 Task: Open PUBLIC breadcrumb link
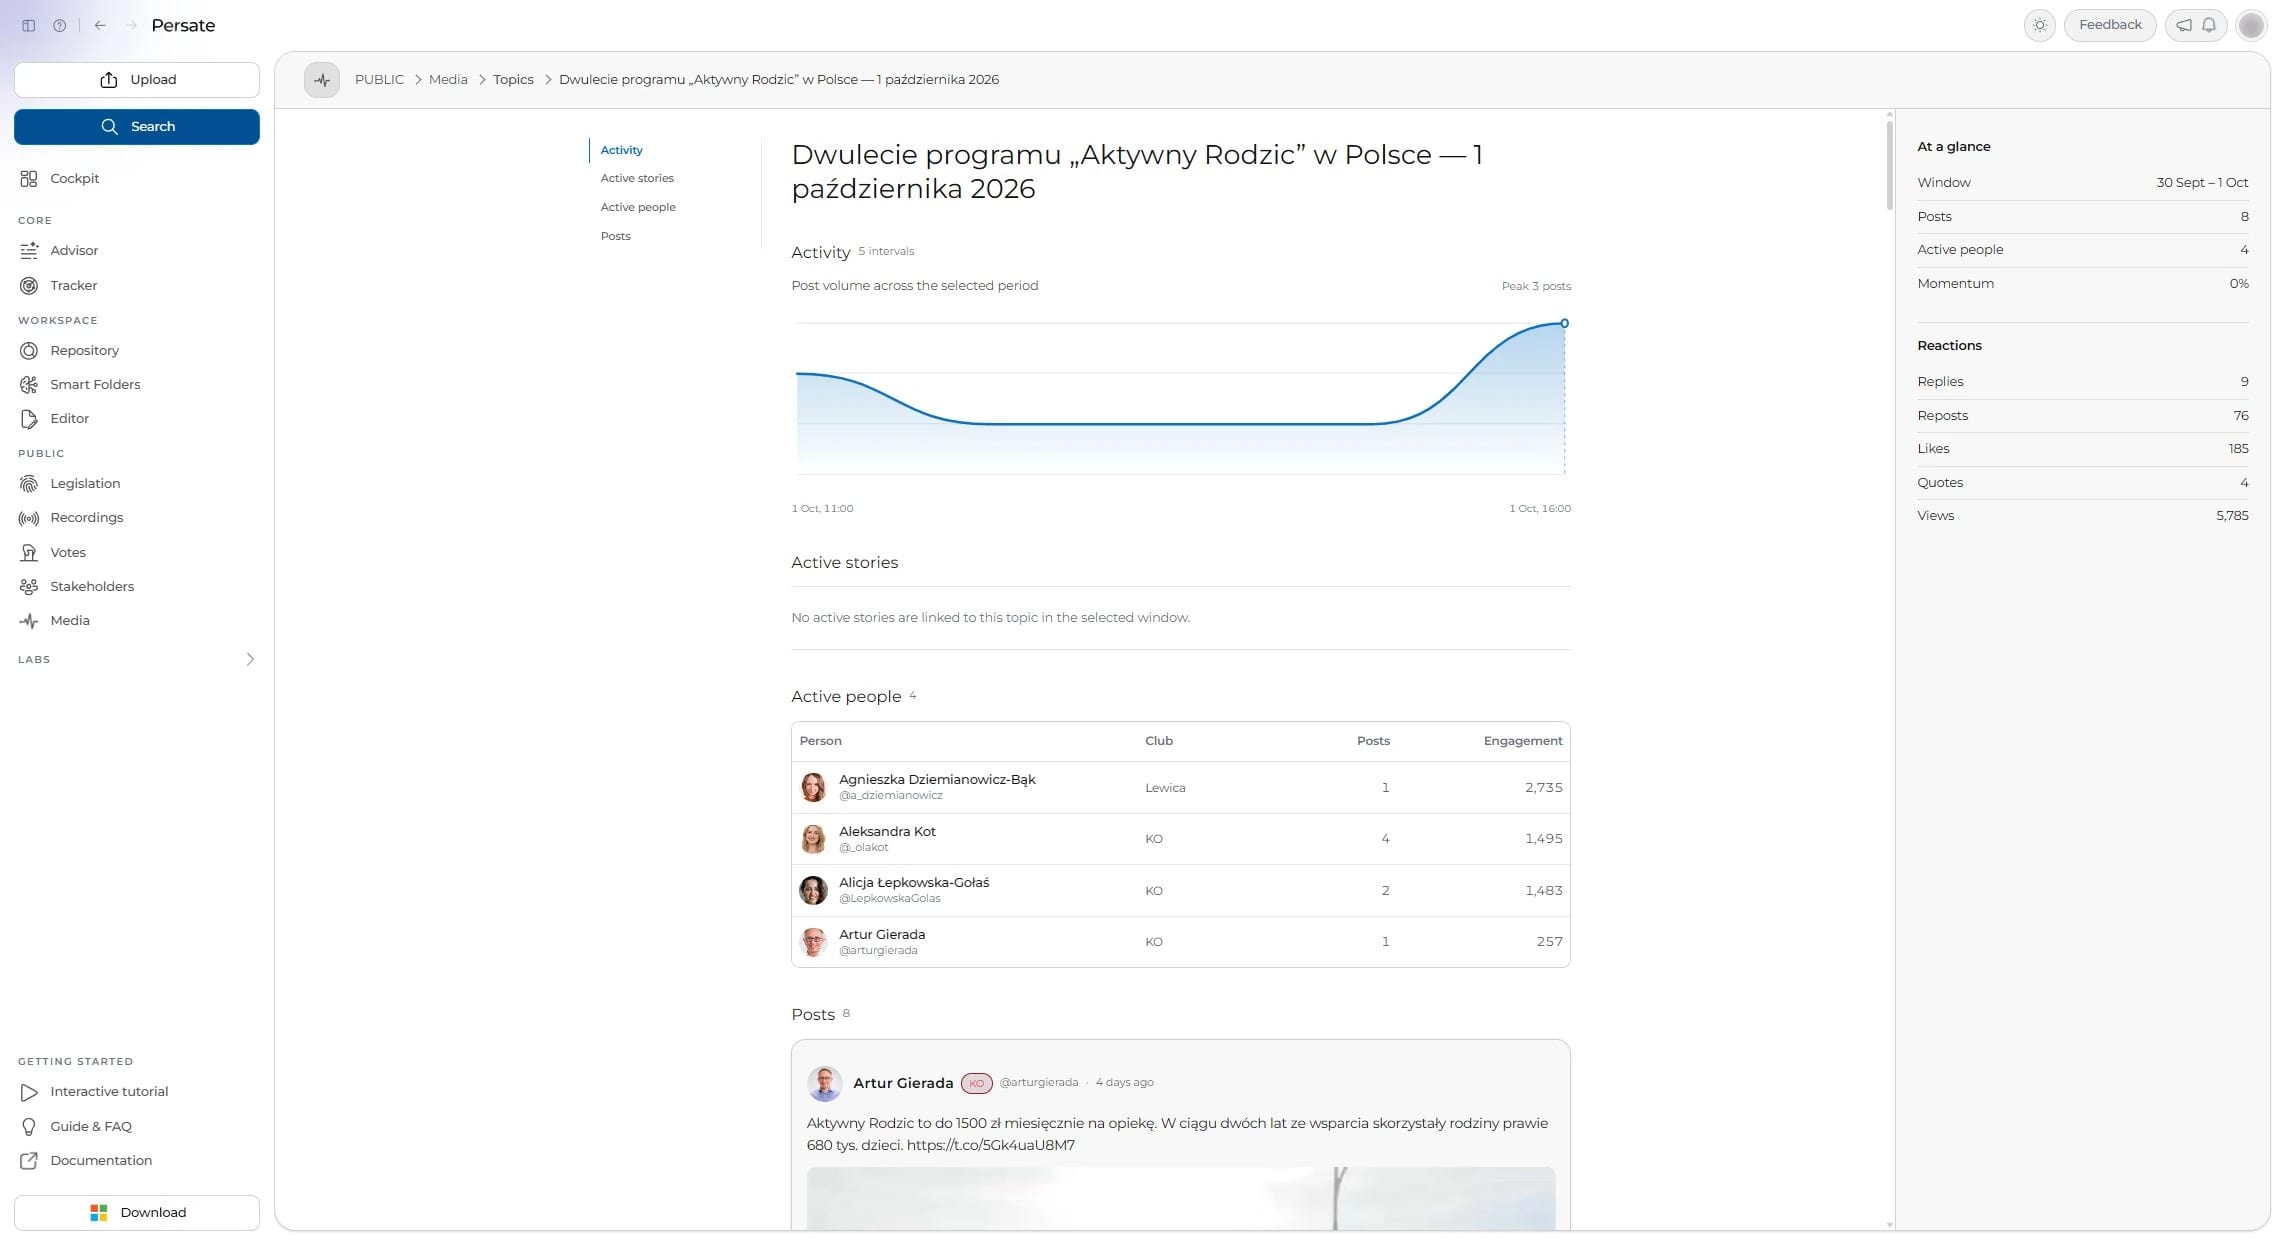[379, 80]
